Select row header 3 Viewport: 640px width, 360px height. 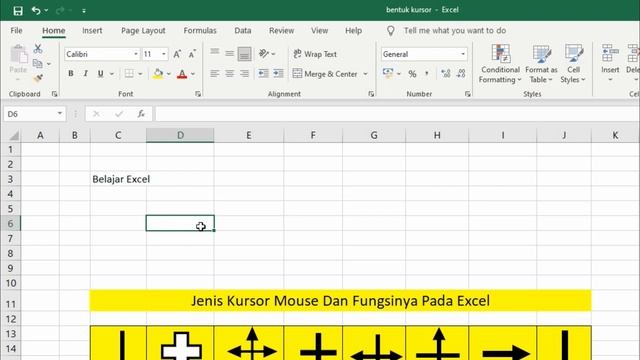(x=10, y=179)
